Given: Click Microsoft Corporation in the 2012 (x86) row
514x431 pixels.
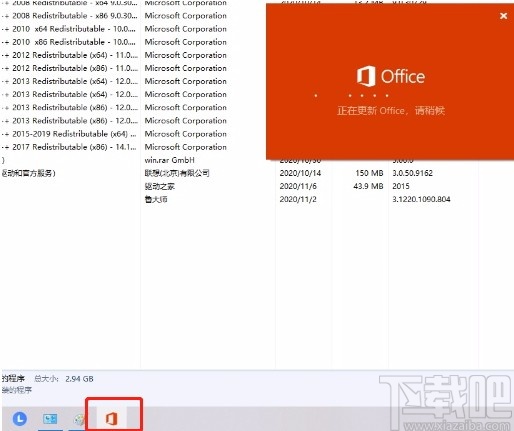Looking at the screenshot, I should [x=185, y=68].
